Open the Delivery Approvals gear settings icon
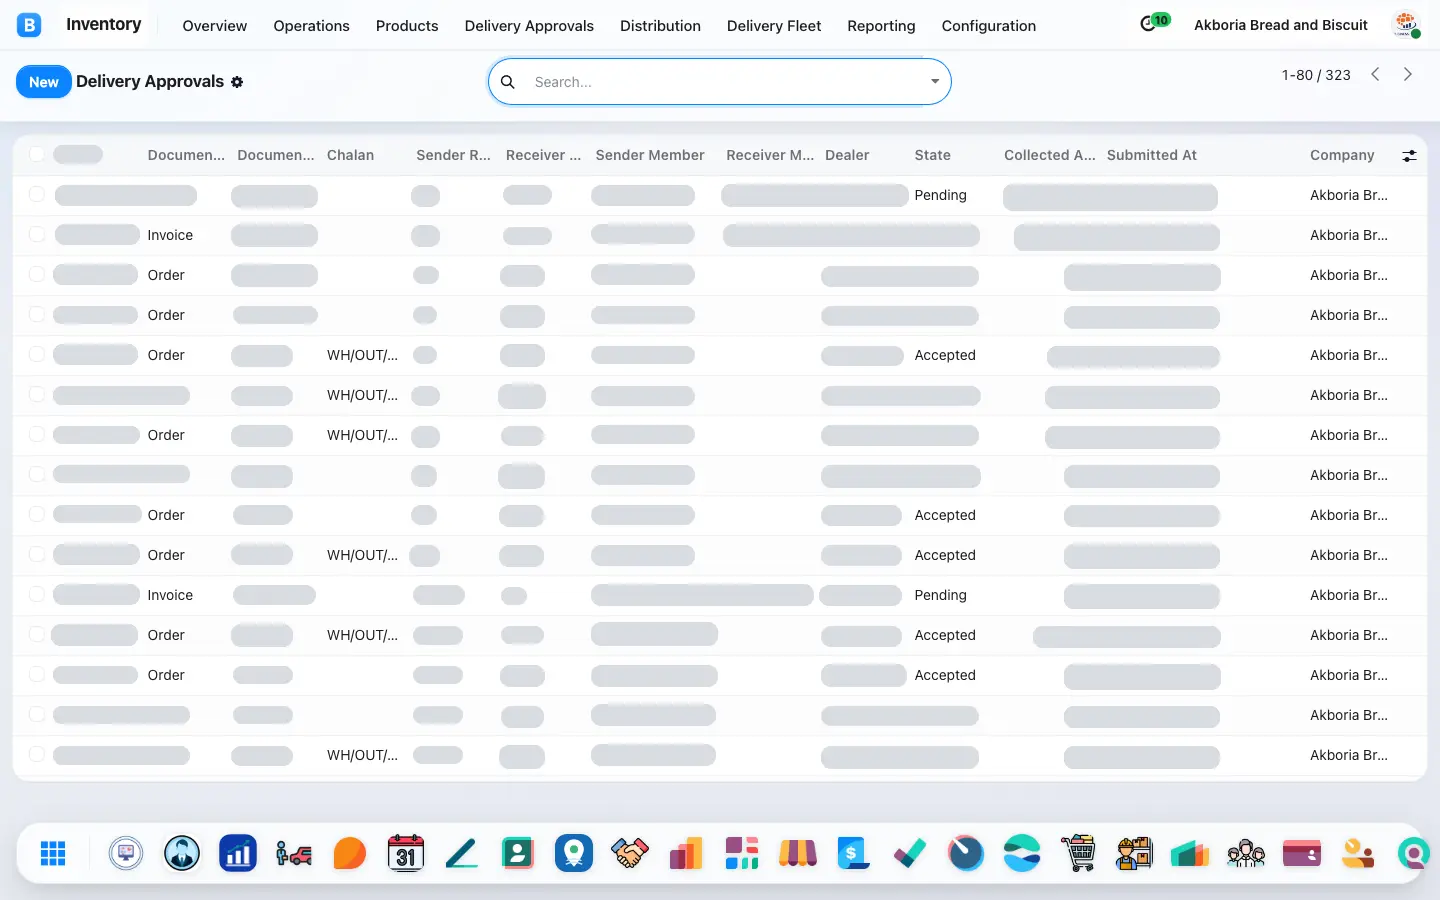Image resolution: width=1440 pixels, height=900 pixels. tap(237, 82)
